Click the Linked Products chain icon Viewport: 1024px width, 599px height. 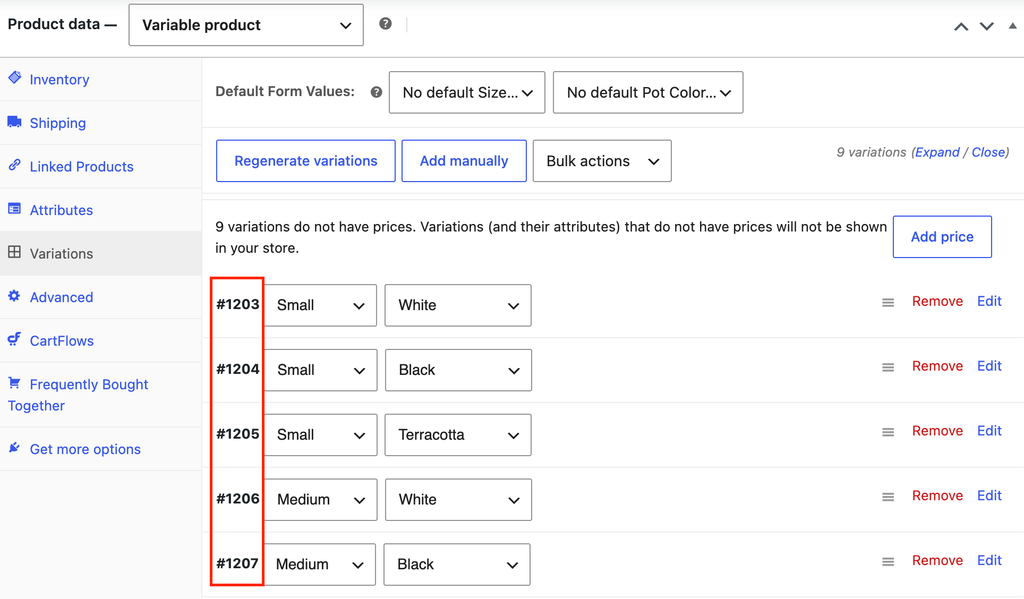point(14,165)
